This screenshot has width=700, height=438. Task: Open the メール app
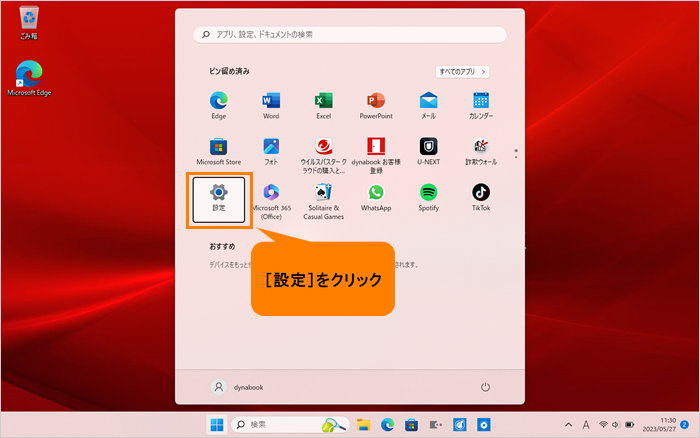[429, 105]
